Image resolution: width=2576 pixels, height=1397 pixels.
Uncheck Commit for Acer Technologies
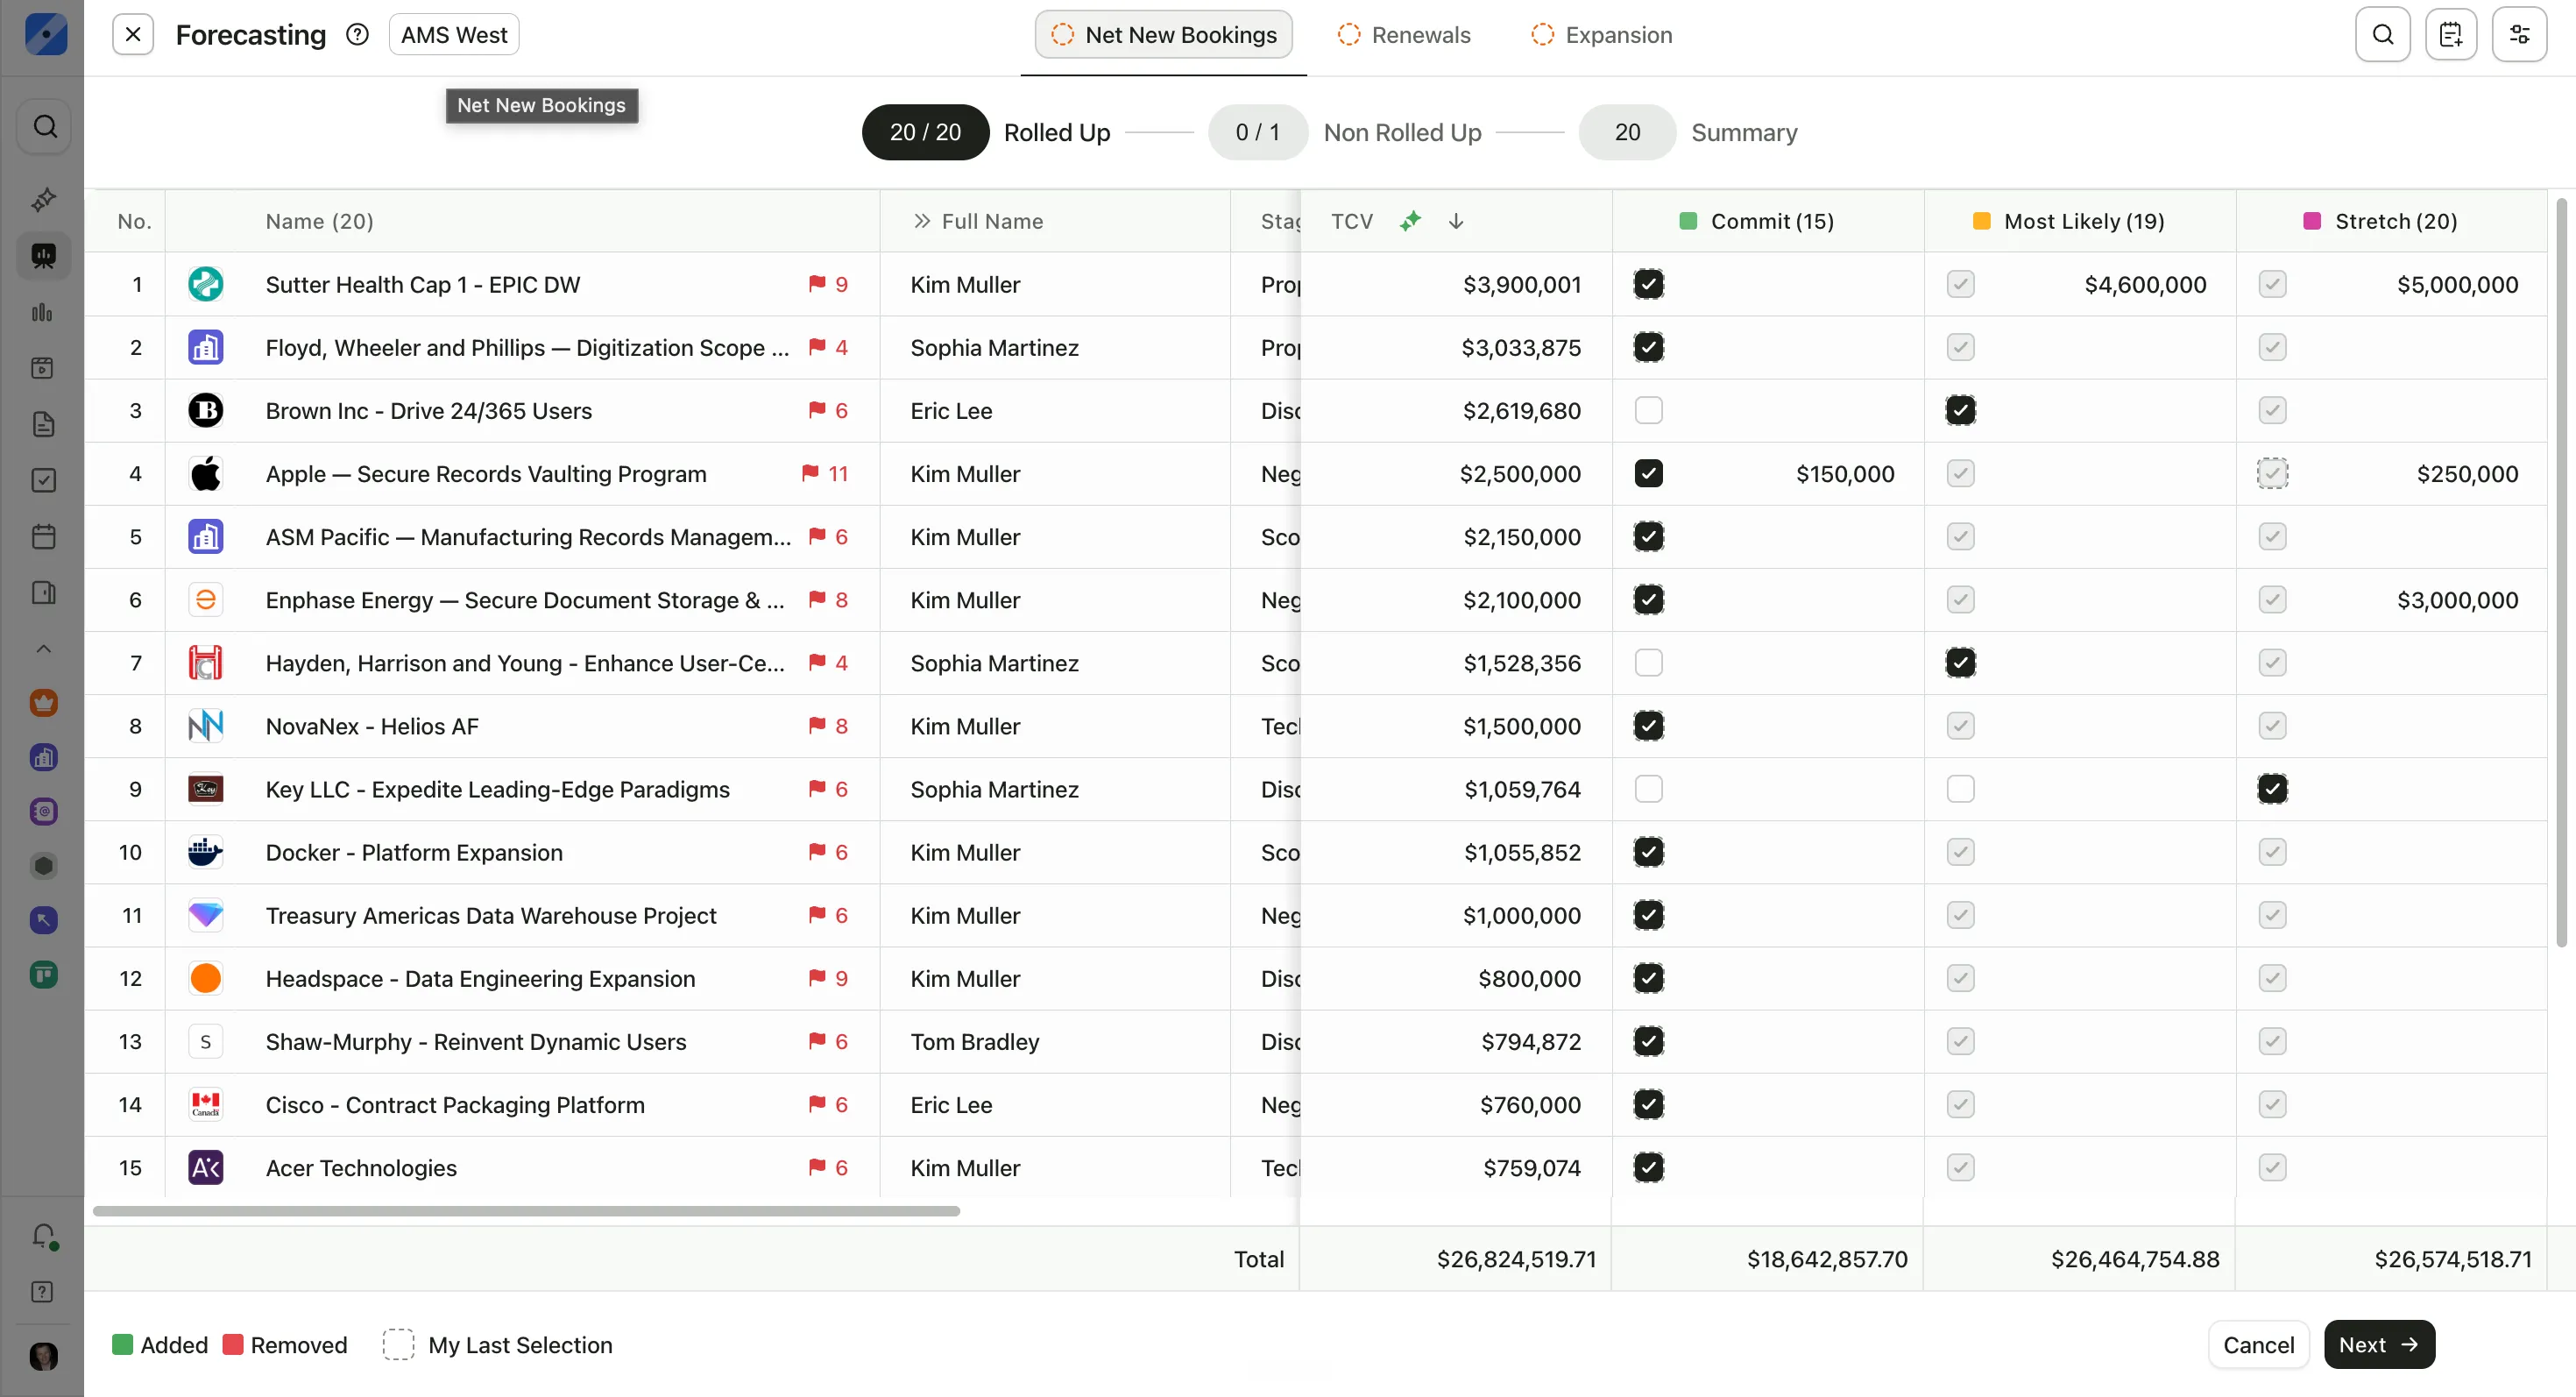(1649, 1168)
